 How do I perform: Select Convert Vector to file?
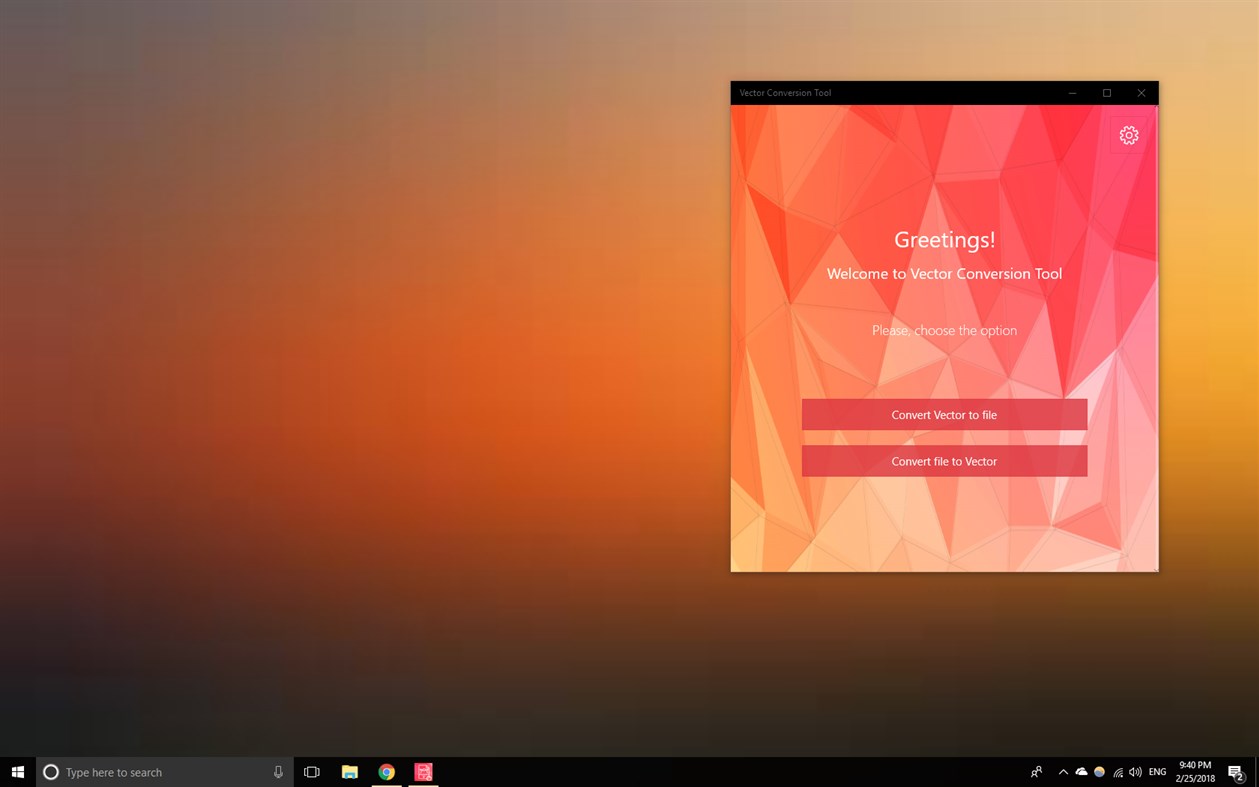click(943, 414)
